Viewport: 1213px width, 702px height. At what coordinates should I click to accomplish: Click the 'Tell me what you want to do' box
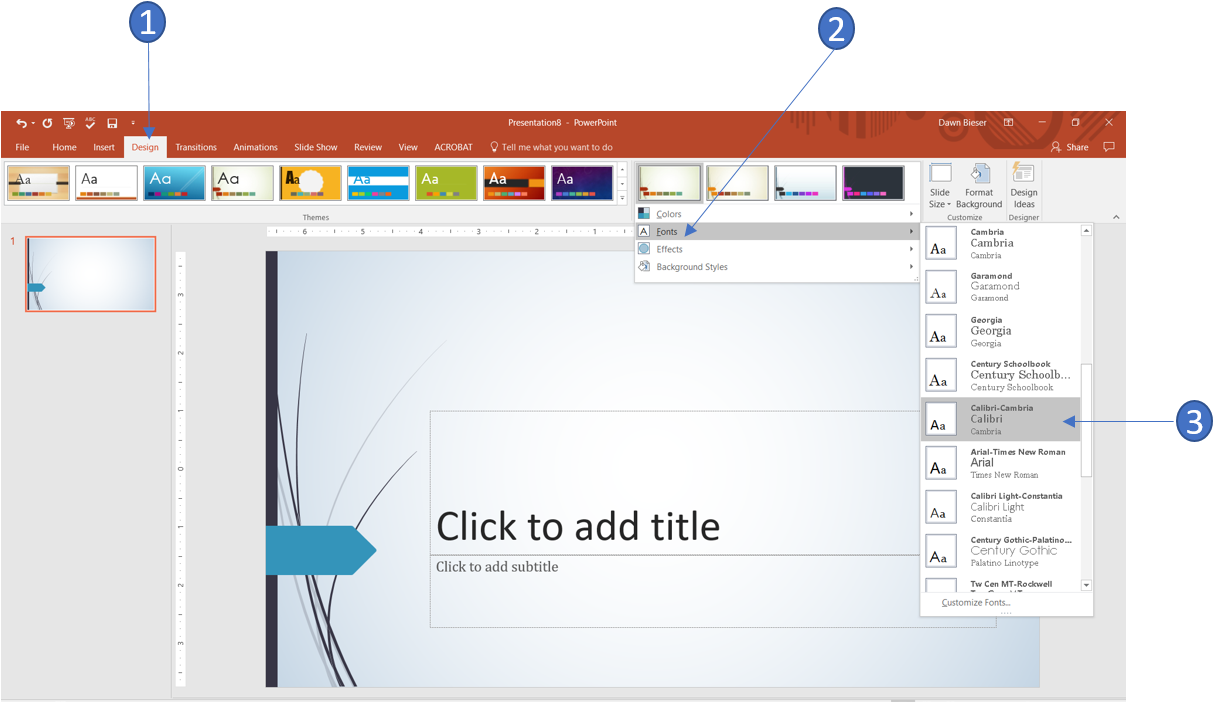tap(556, 147)
